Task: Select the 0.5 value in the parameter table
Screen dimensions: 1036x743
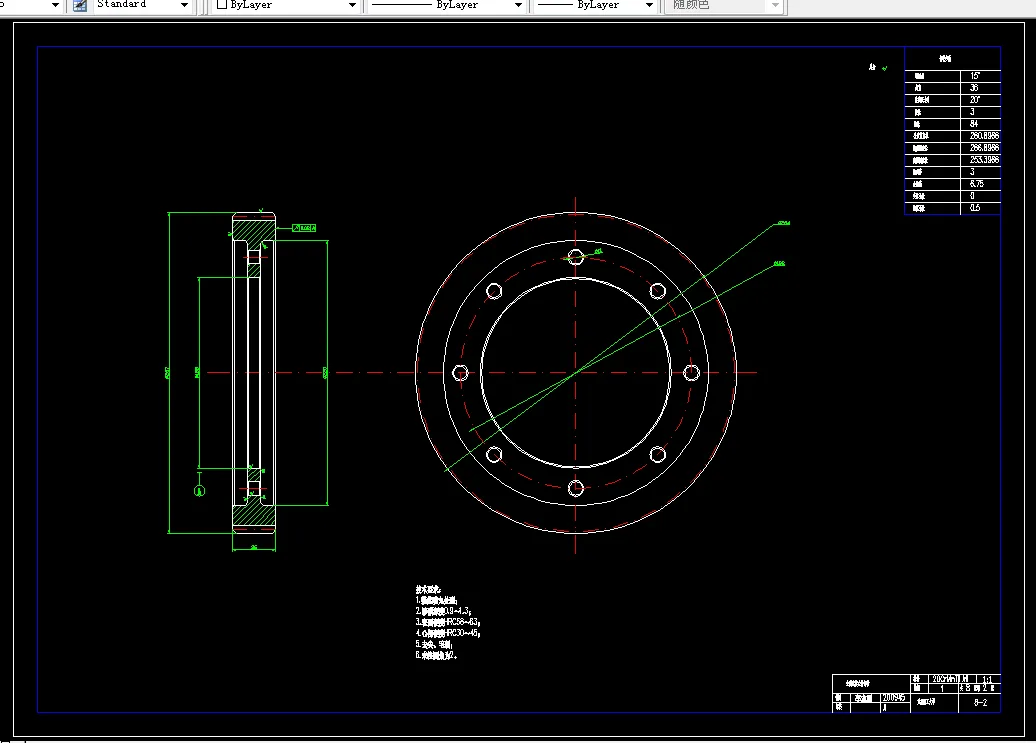Action: click(975, 207)
